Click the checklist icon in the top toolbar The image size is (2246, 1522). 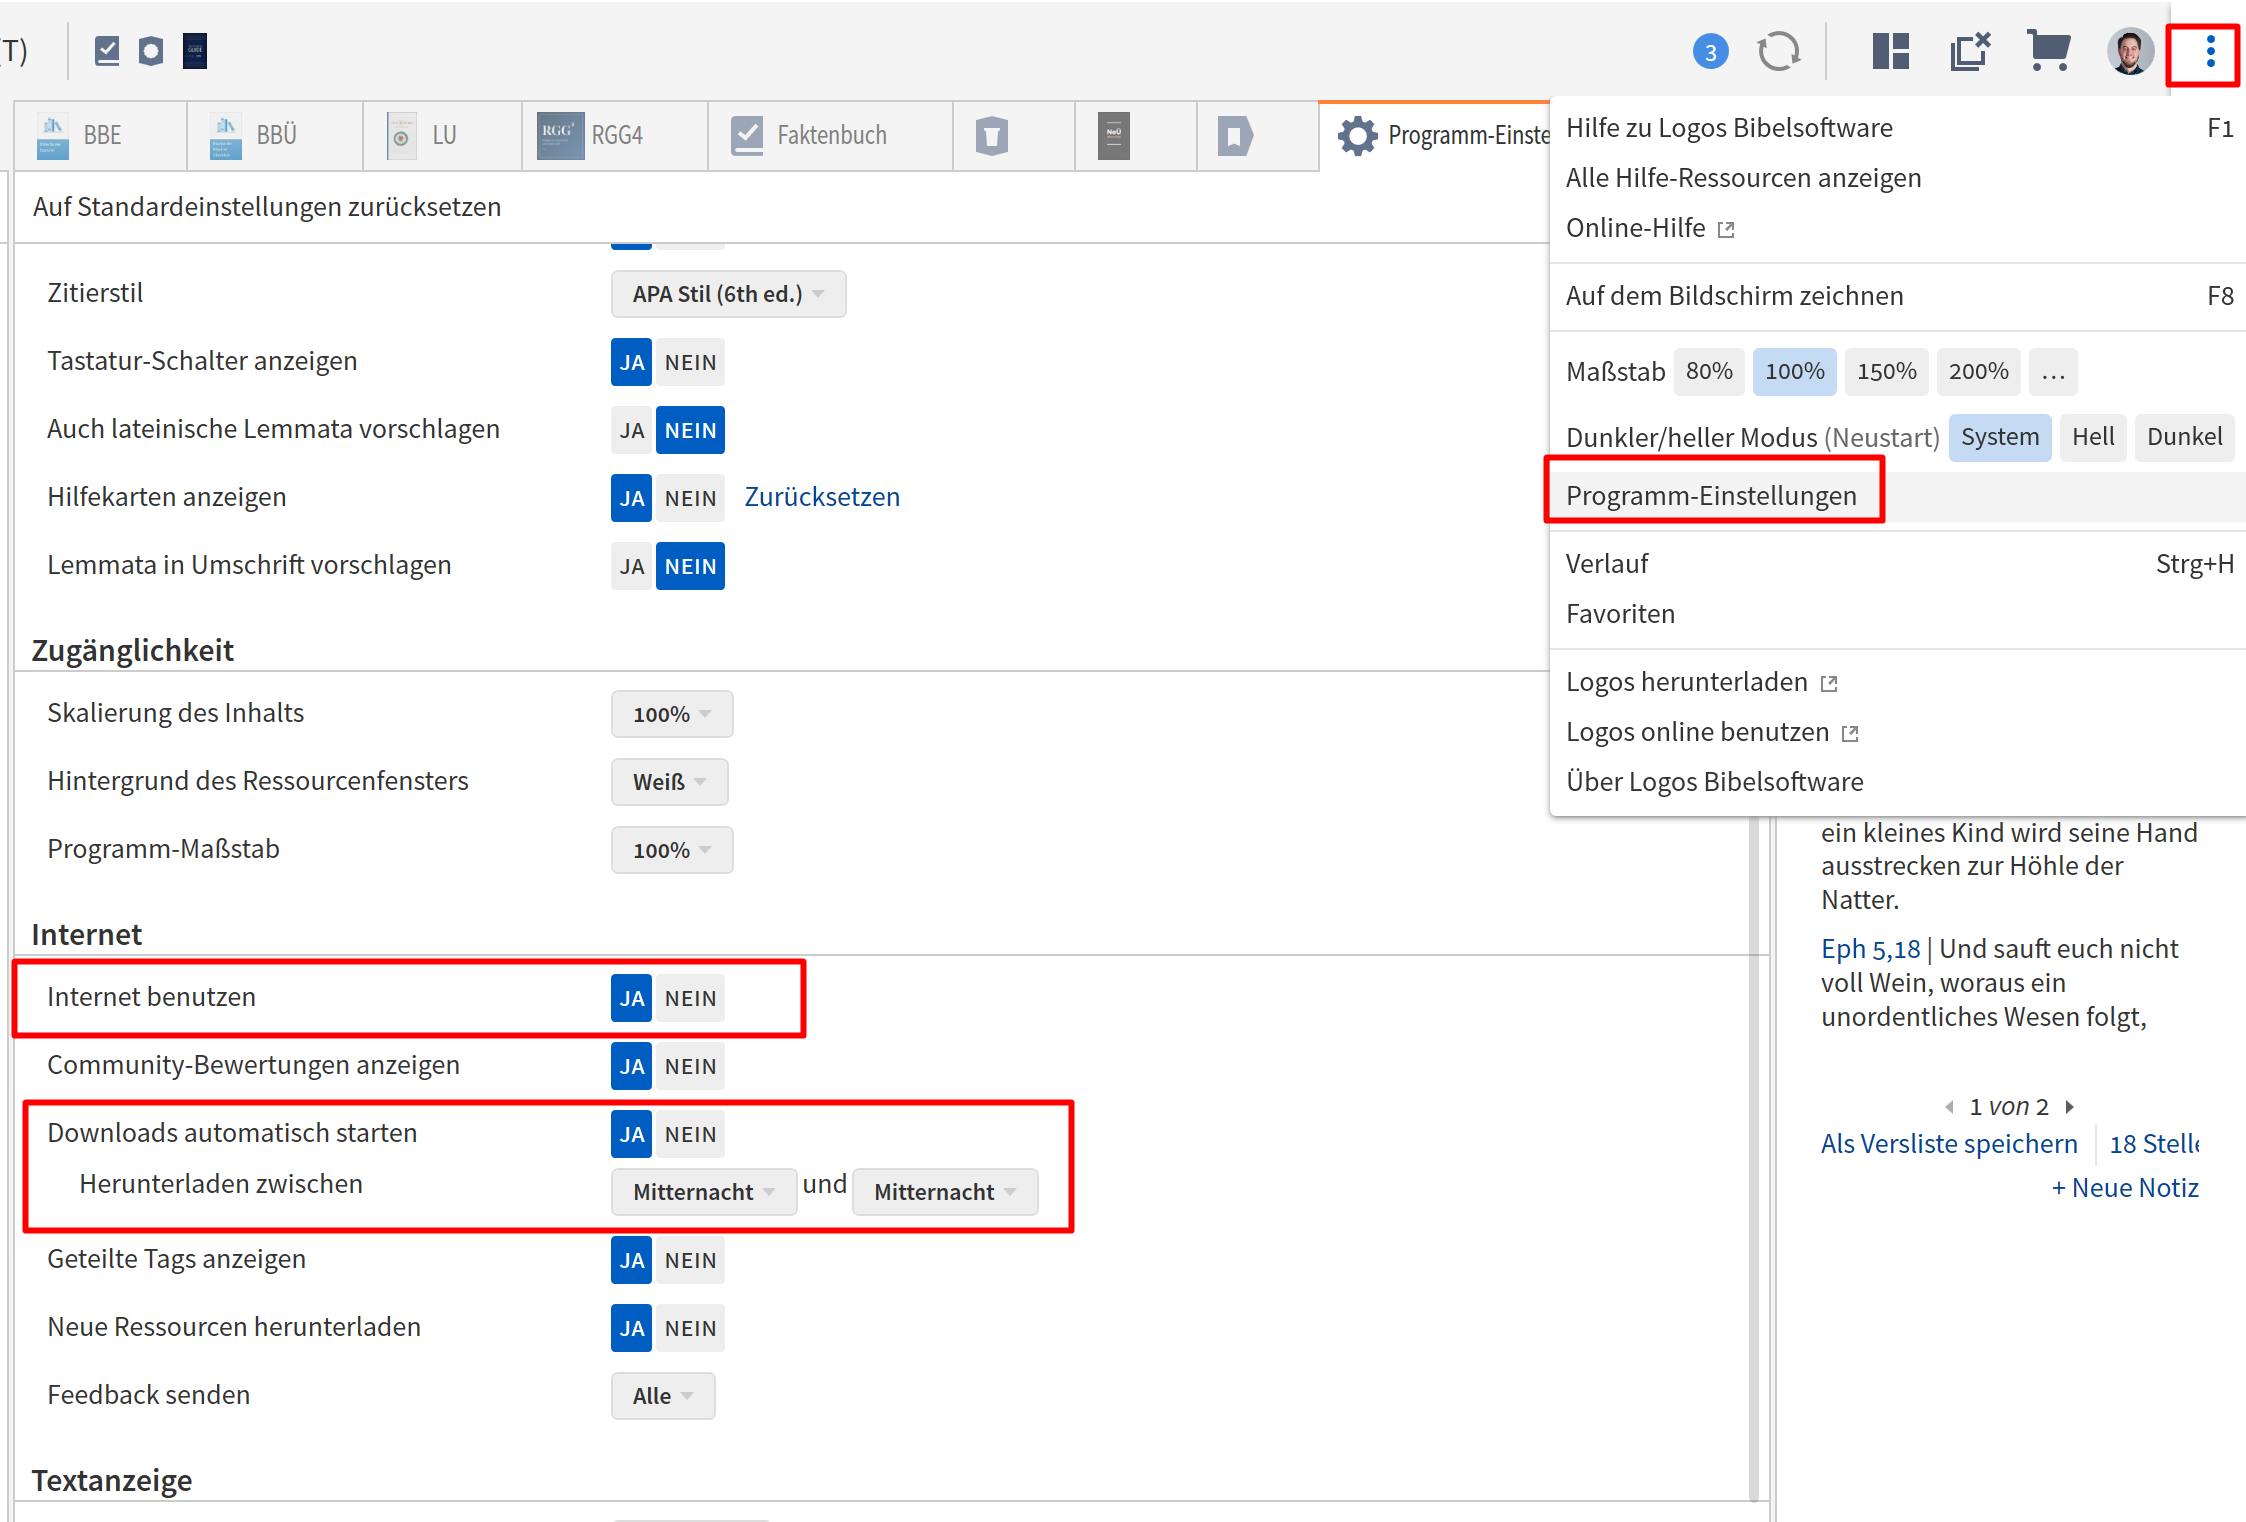[x=107, y=51]
